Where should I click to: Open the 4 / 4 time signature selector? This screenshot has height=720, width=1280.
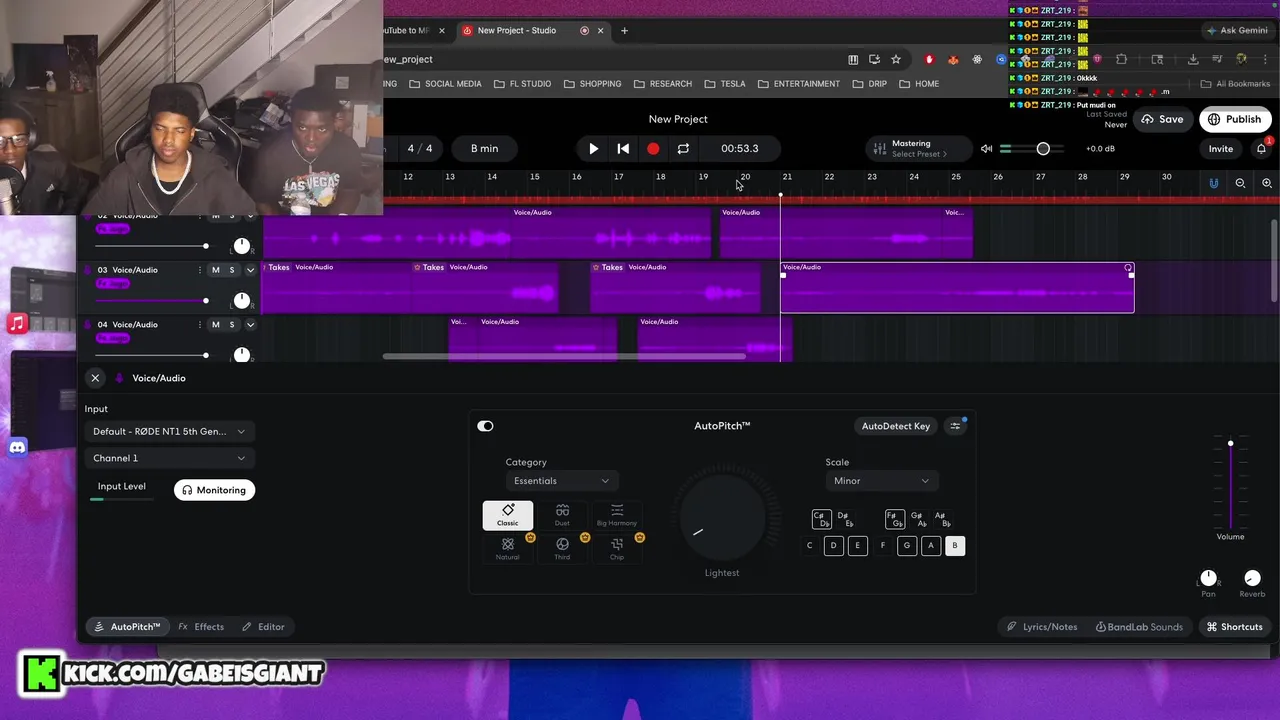tap(420, 148)
